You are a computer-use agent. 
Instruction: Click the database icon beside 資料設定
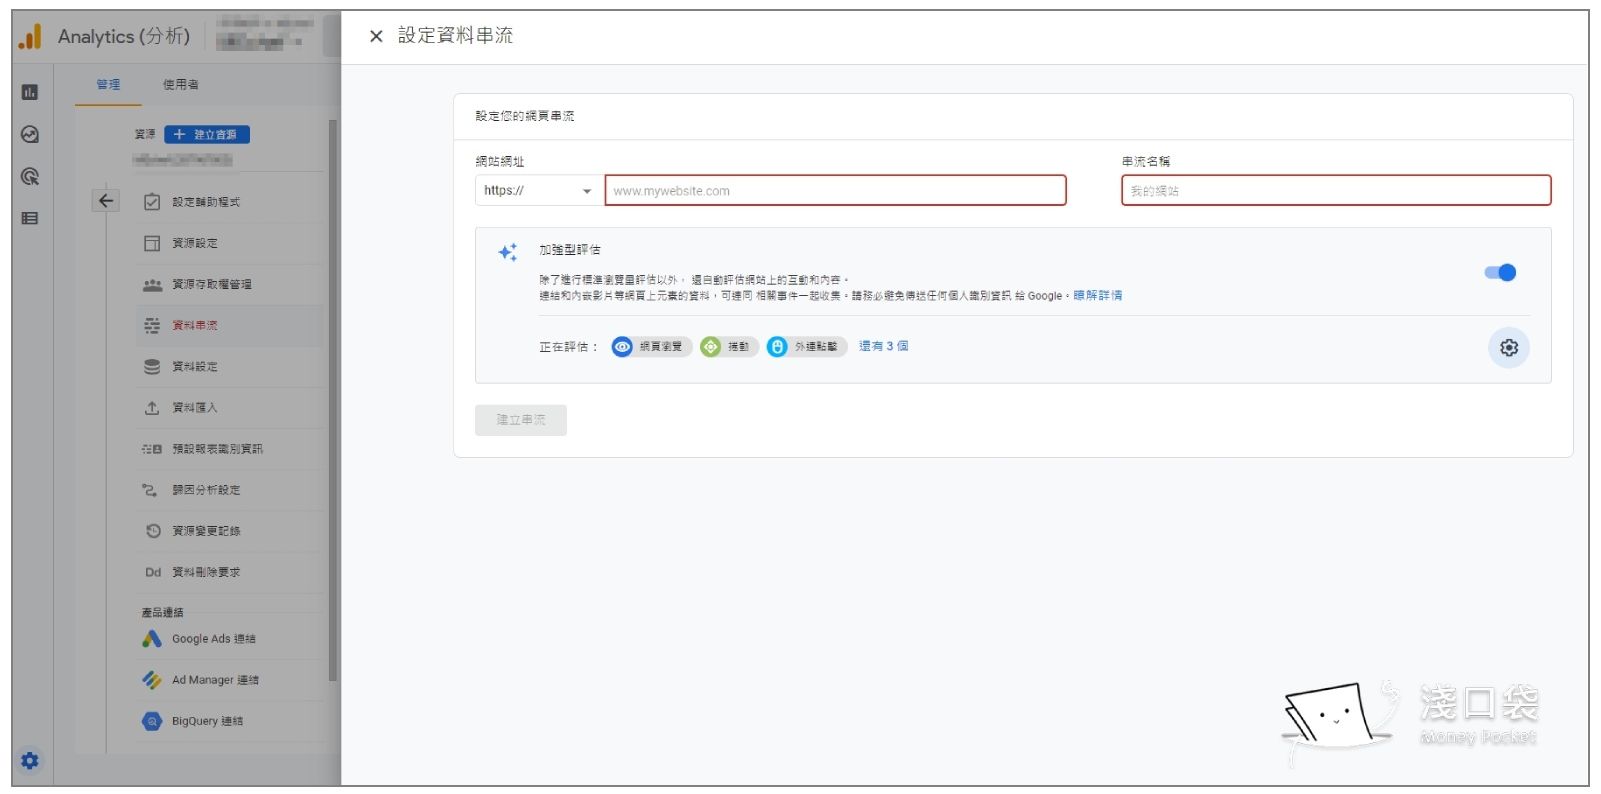(152, 367)
